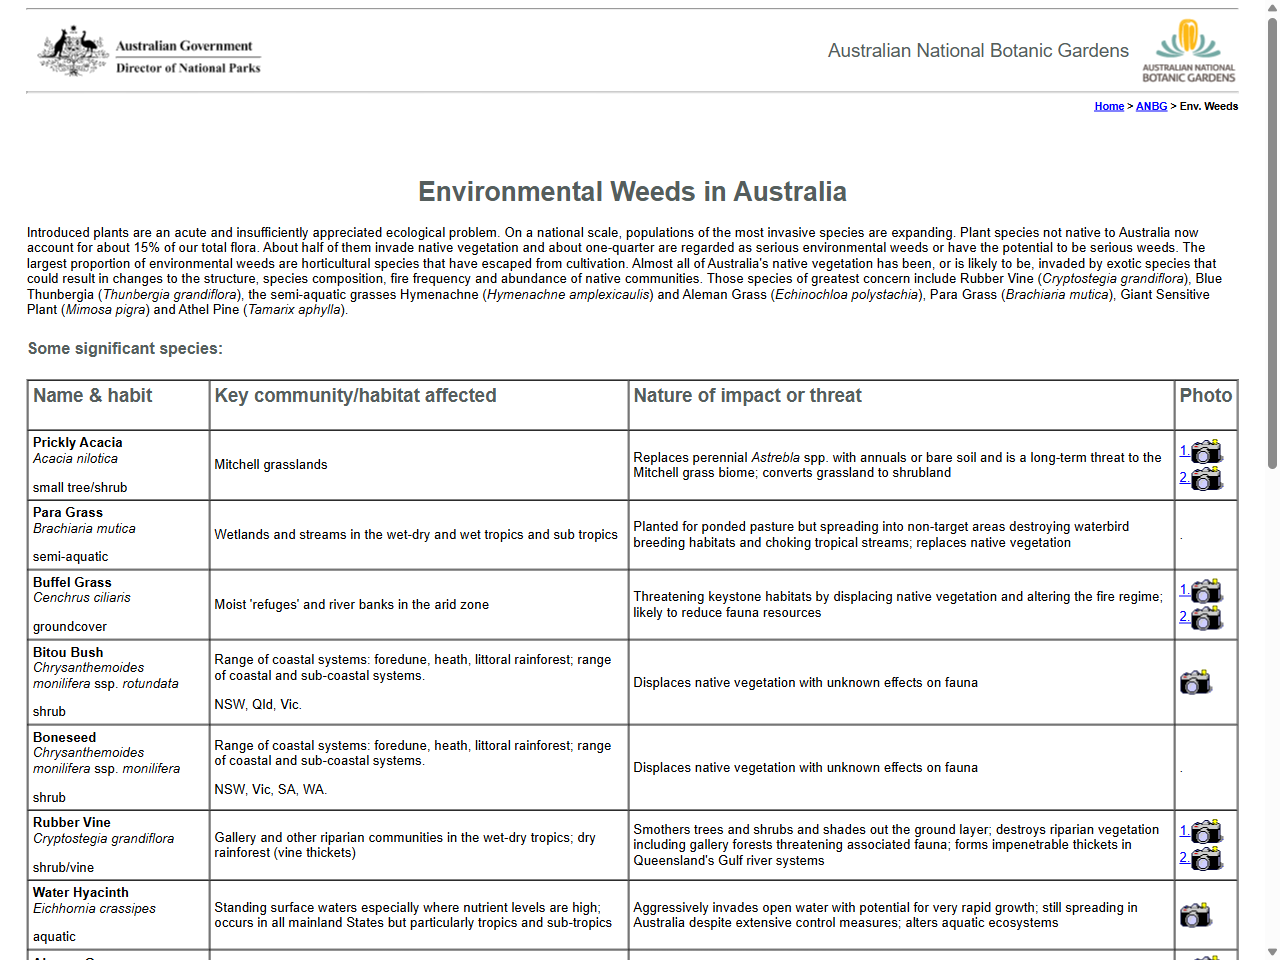Follow link 1 beside Rubber Vine

pos(1183,831)
